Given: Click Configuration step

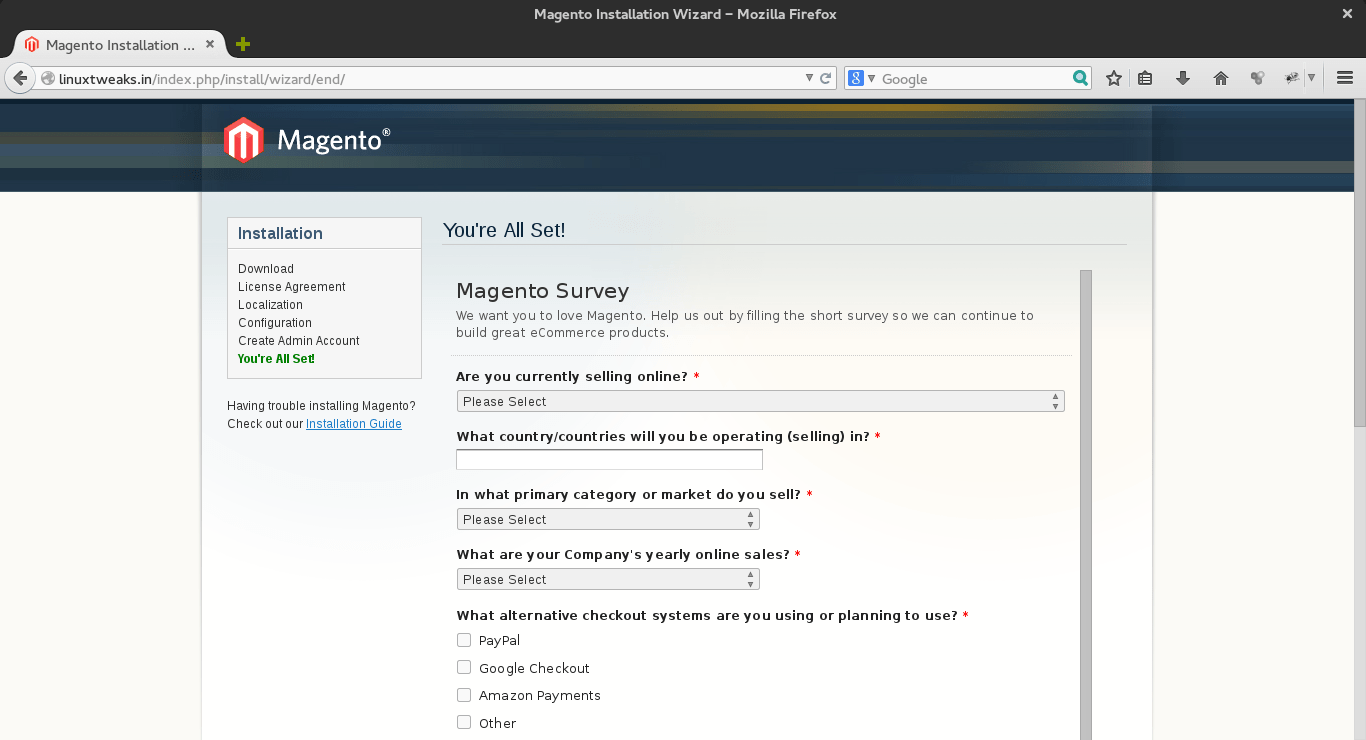Looking at the screenshot, I should click(275, 323).
